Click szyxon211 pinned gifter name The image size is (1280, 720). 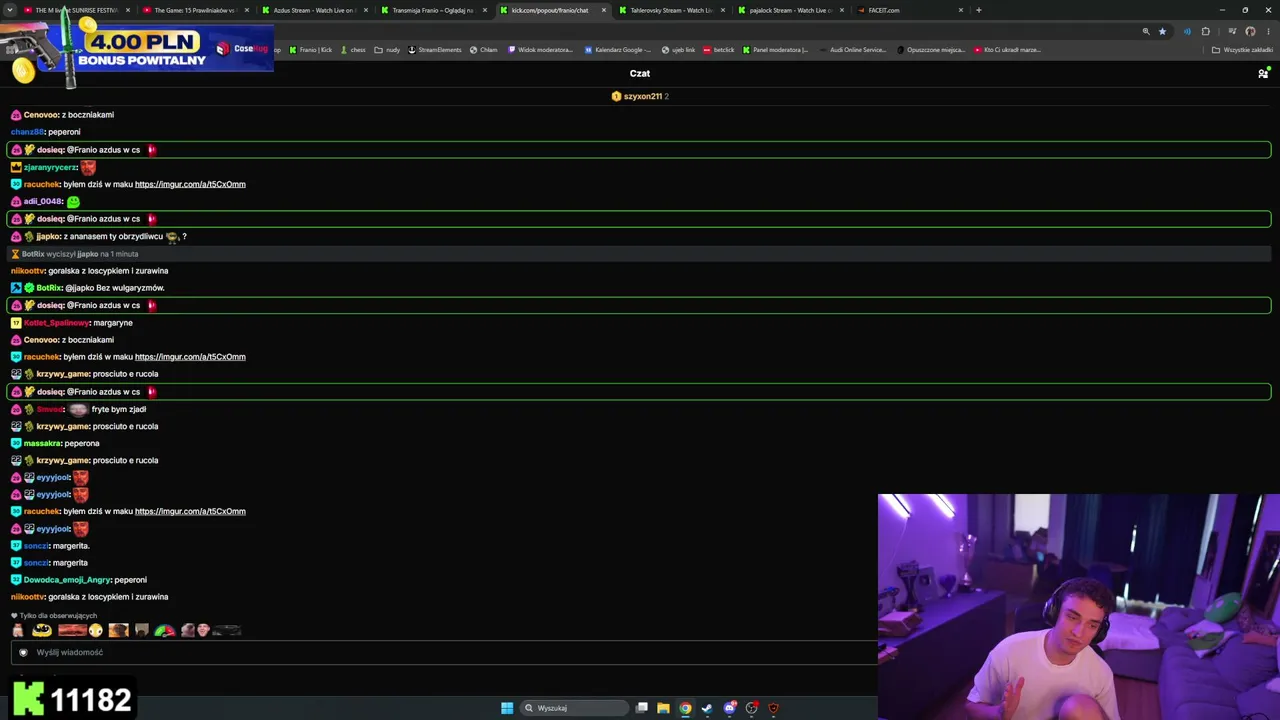point(642,96)
